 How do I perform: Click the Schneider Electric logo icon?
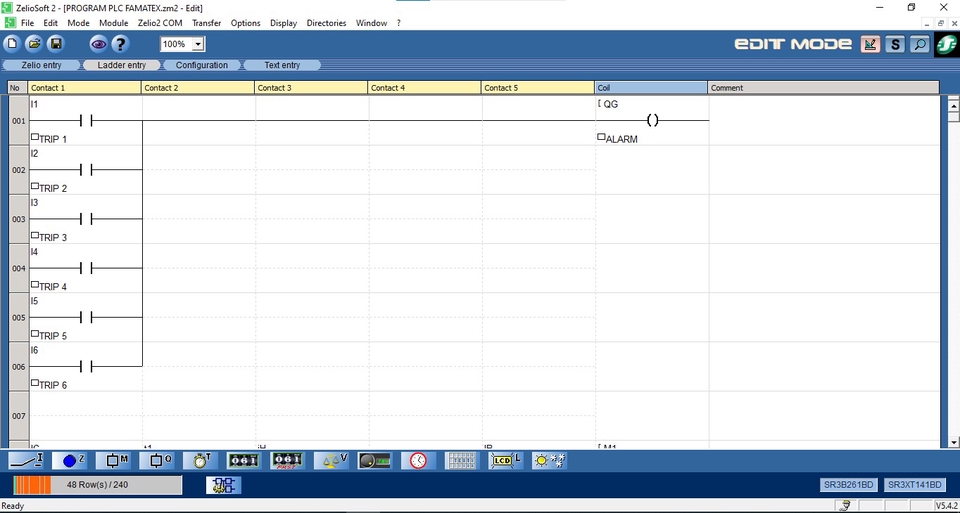click(947, 45)
